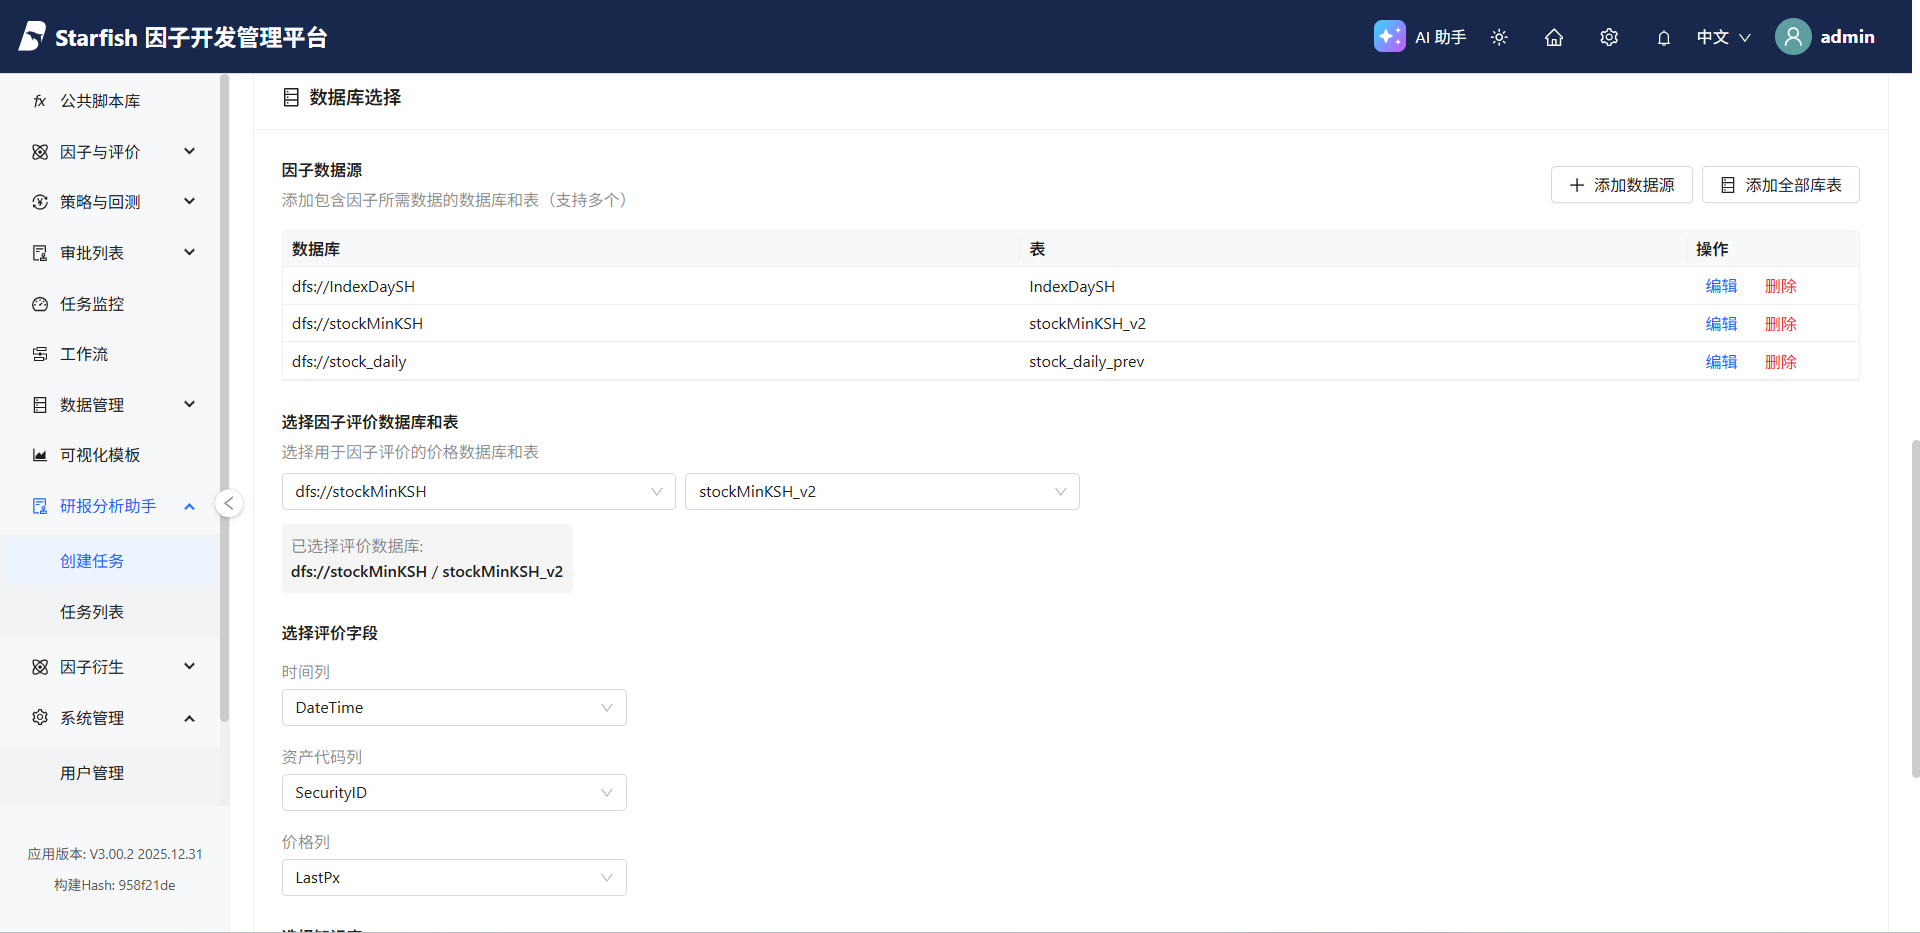Open the language 中文 dropdown
The height and width of the screenshot is (933, 1920).
[x=1723, y=37]
